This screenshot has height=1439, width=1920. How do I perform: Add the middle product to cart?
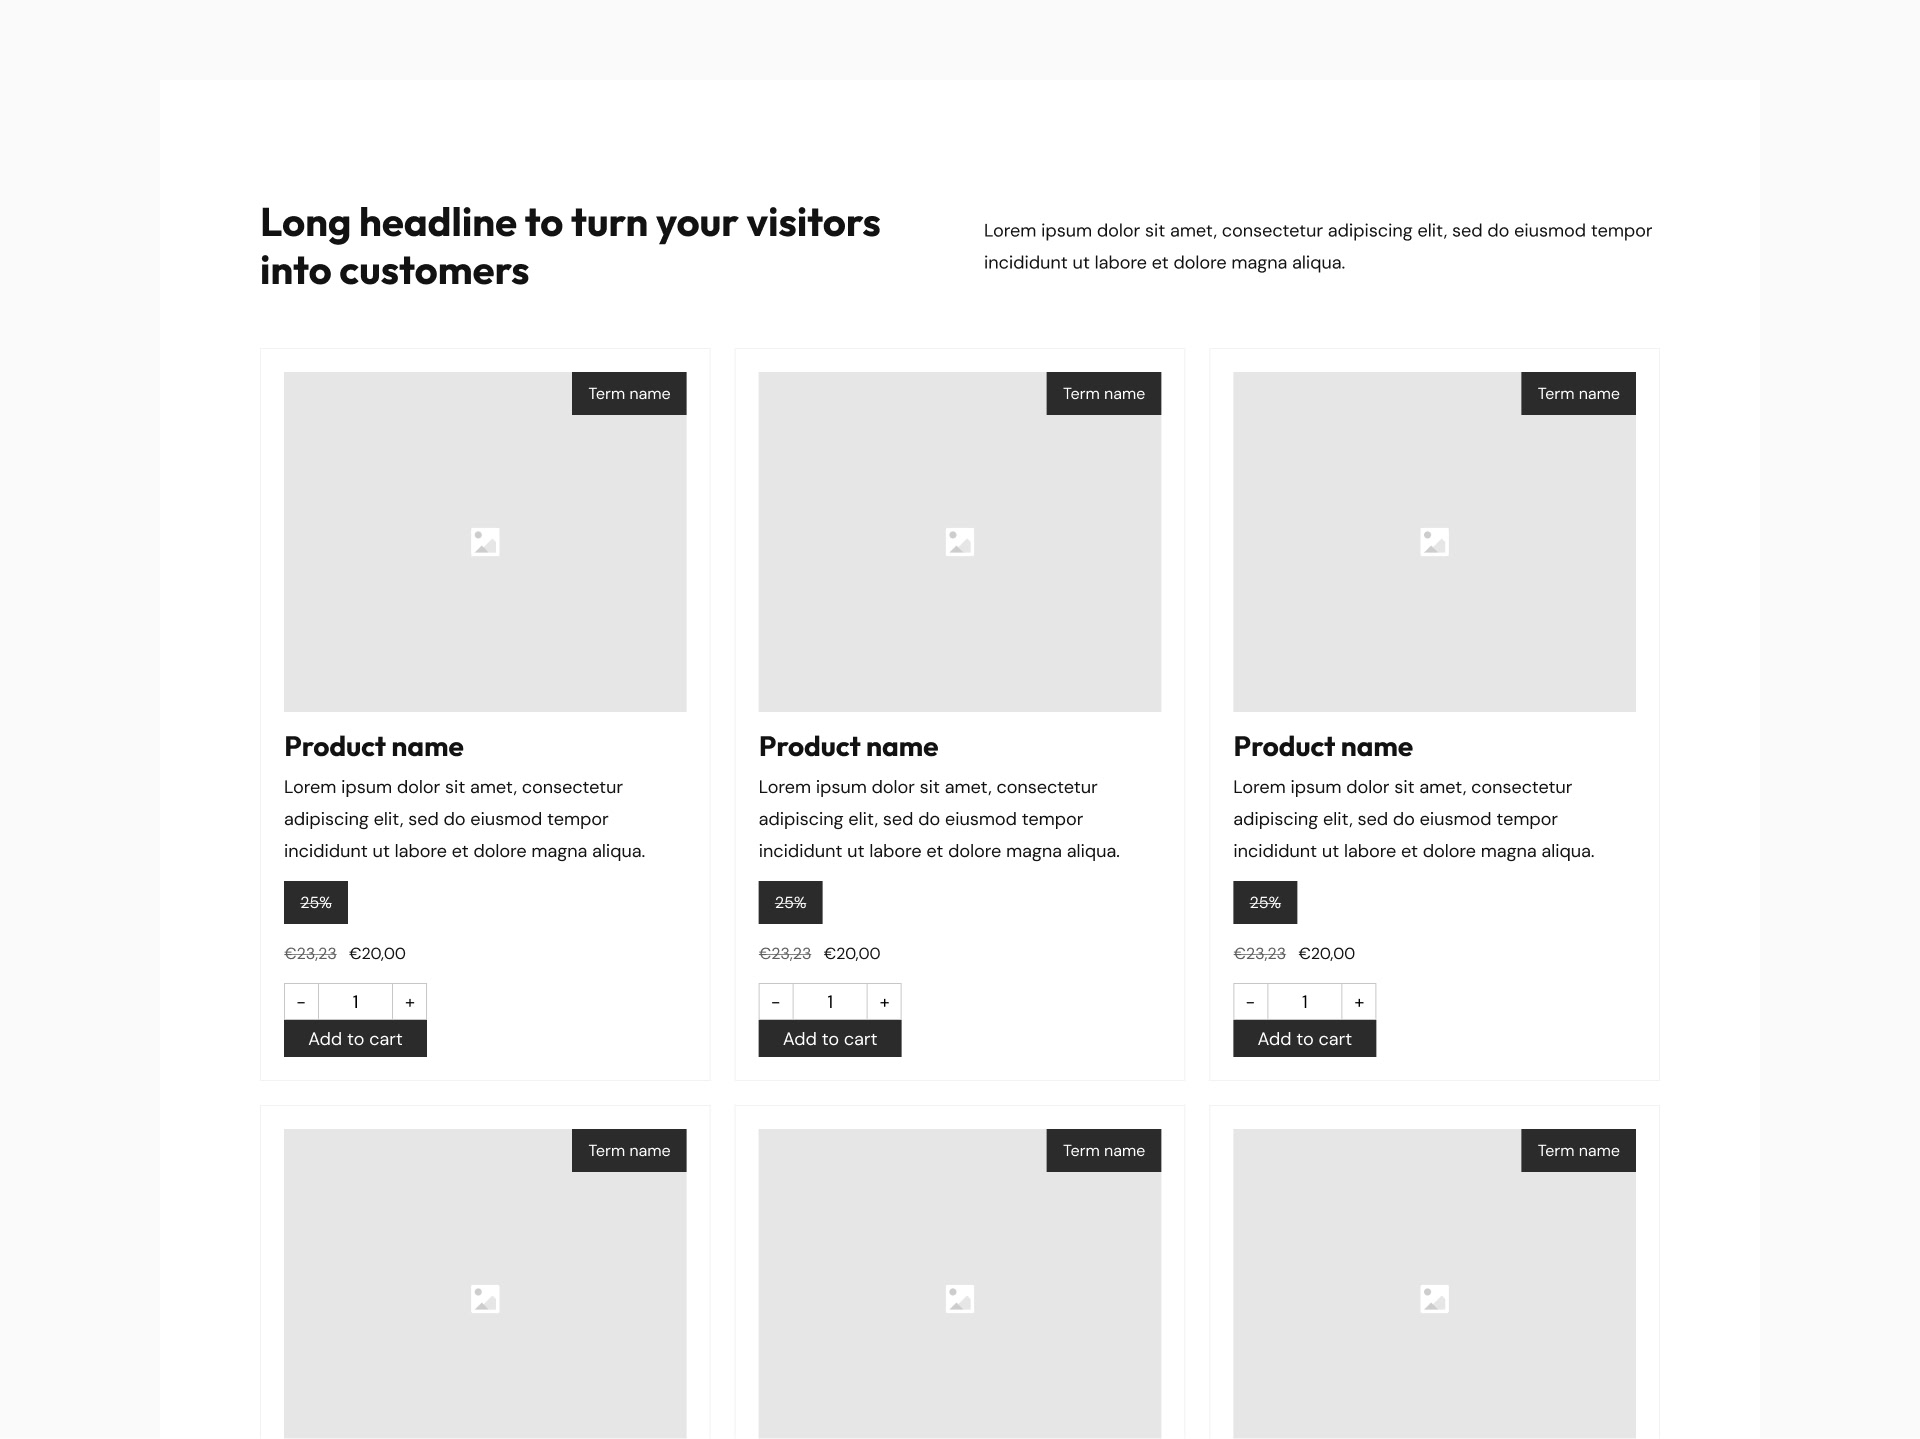pyautogui.click(x=830, y=1039)
